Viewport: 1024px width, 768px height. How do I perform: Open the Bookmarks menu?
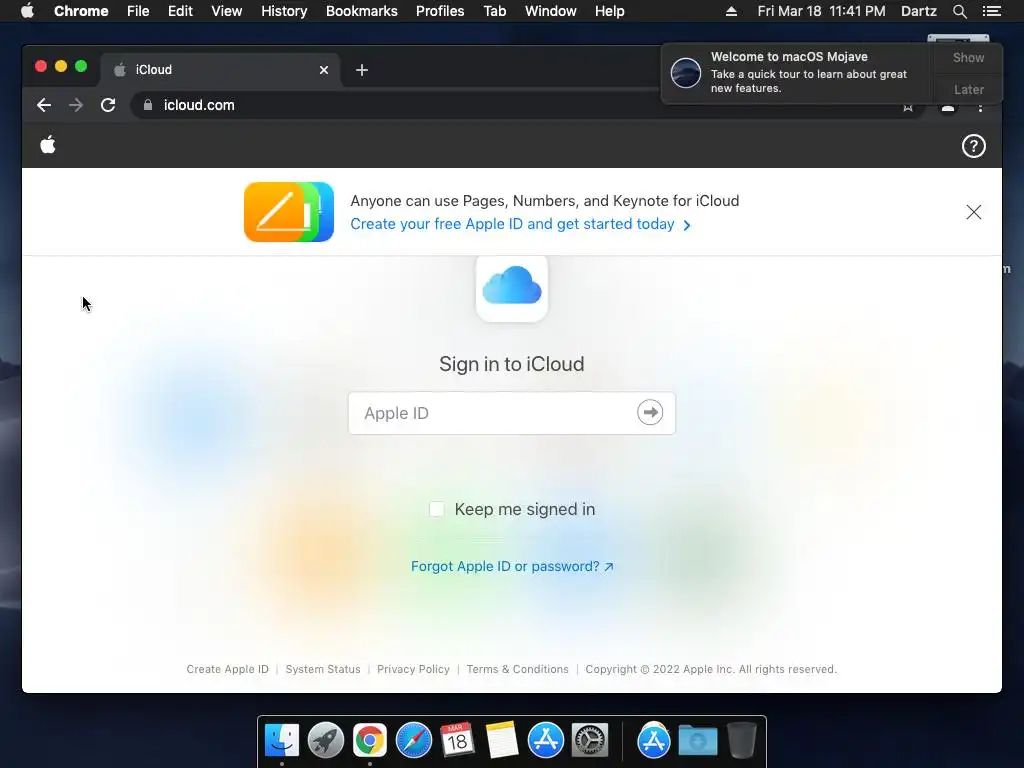coord(362,11)
